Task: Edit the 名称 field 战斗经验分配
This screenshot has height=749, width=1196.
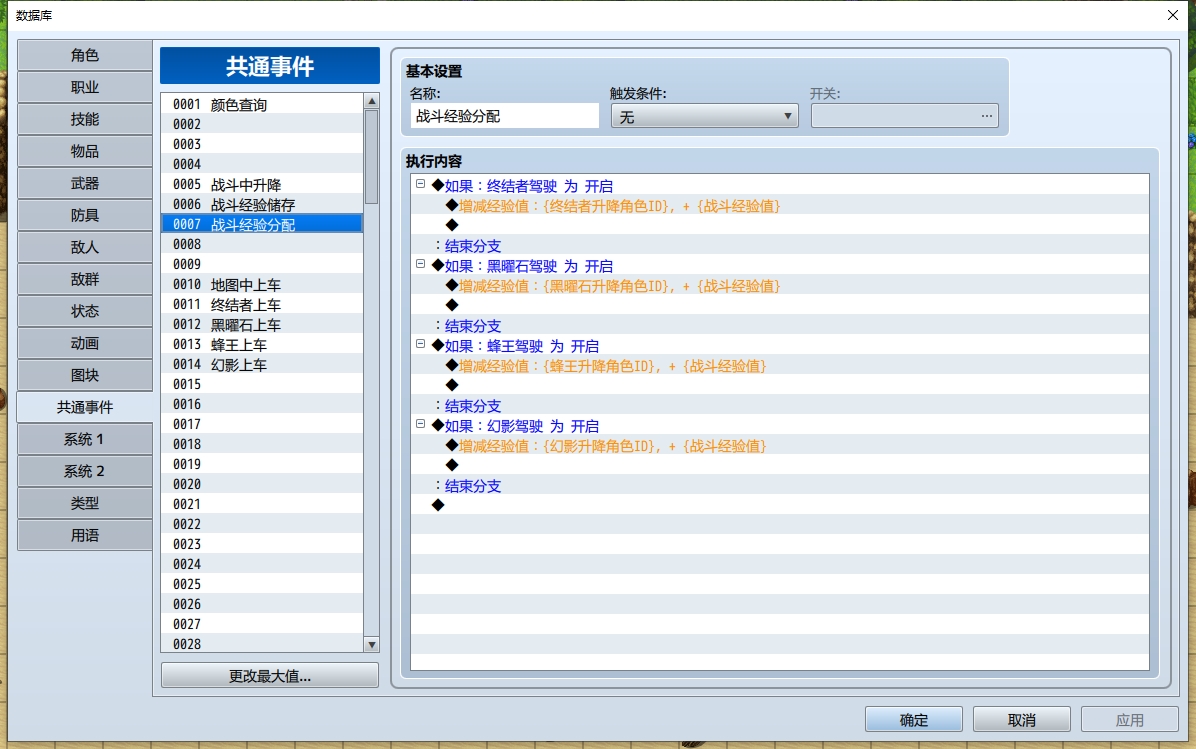Action: [x=504, y=116]
